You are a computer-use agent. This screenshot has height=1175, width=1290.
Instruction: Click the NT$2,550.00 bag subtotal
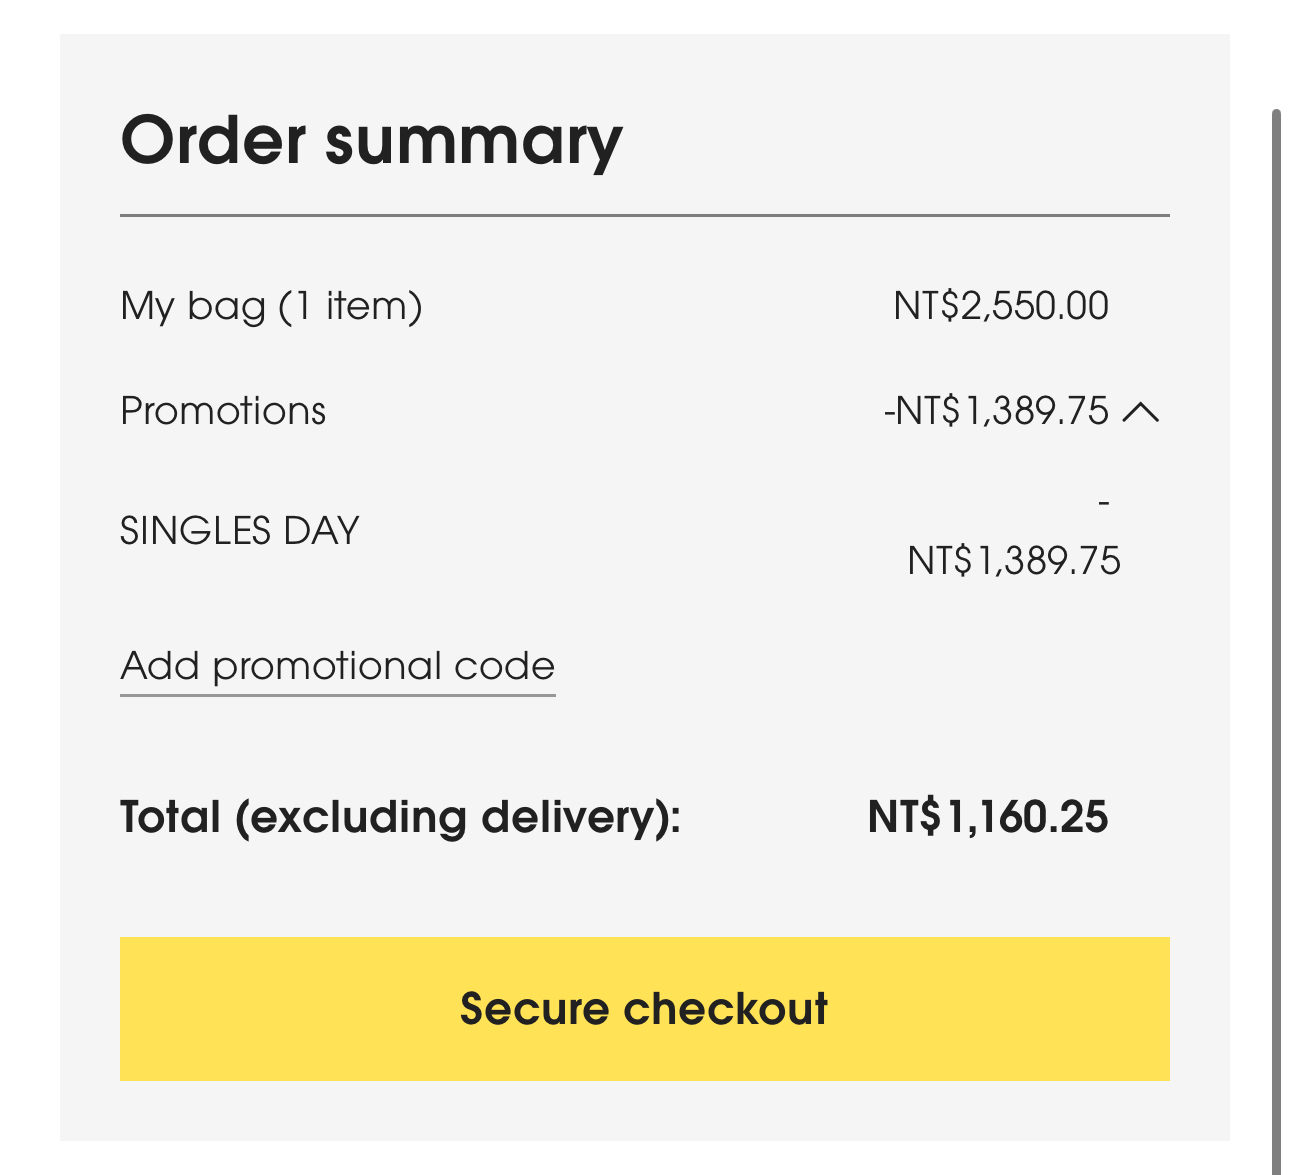pyautogui.click(x=1001, y=306)
